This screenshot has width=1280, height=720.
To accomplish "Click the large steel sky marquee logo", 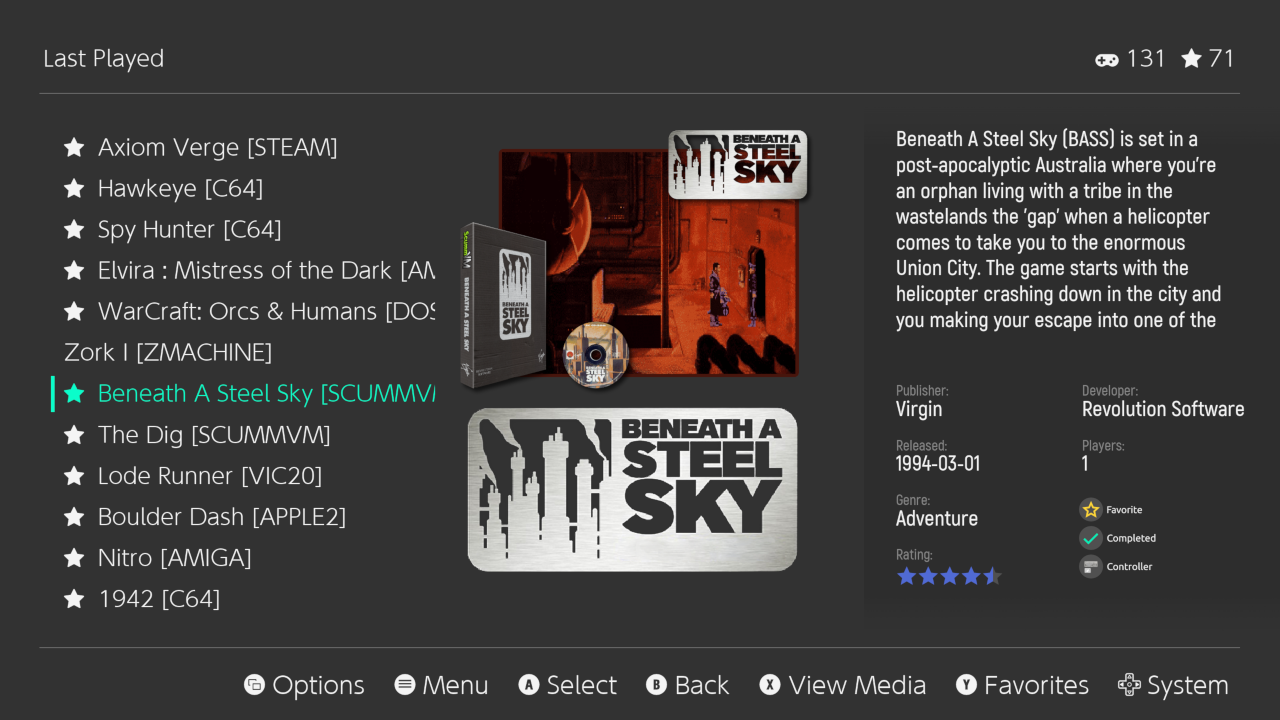I will pos(632,490).
